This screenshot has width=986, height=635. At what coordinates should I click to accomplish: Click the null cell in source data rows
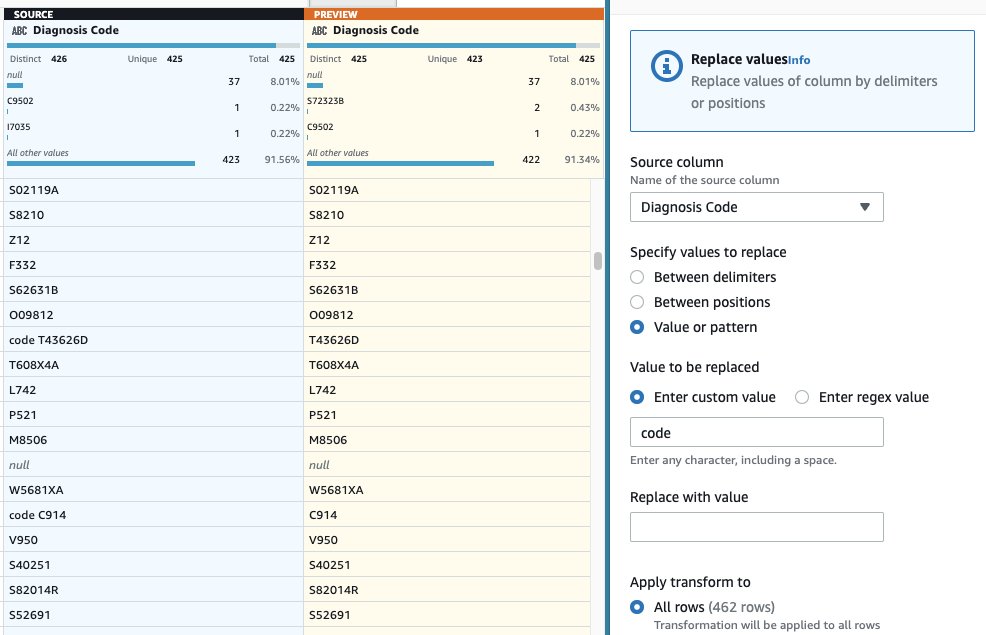[153, 465]
